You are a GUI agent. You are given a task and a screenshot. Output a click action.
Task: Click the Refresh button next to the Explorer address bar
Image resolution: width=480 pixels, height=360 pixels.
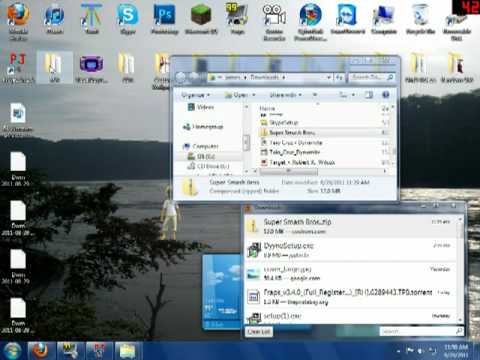tap(339, 77)
